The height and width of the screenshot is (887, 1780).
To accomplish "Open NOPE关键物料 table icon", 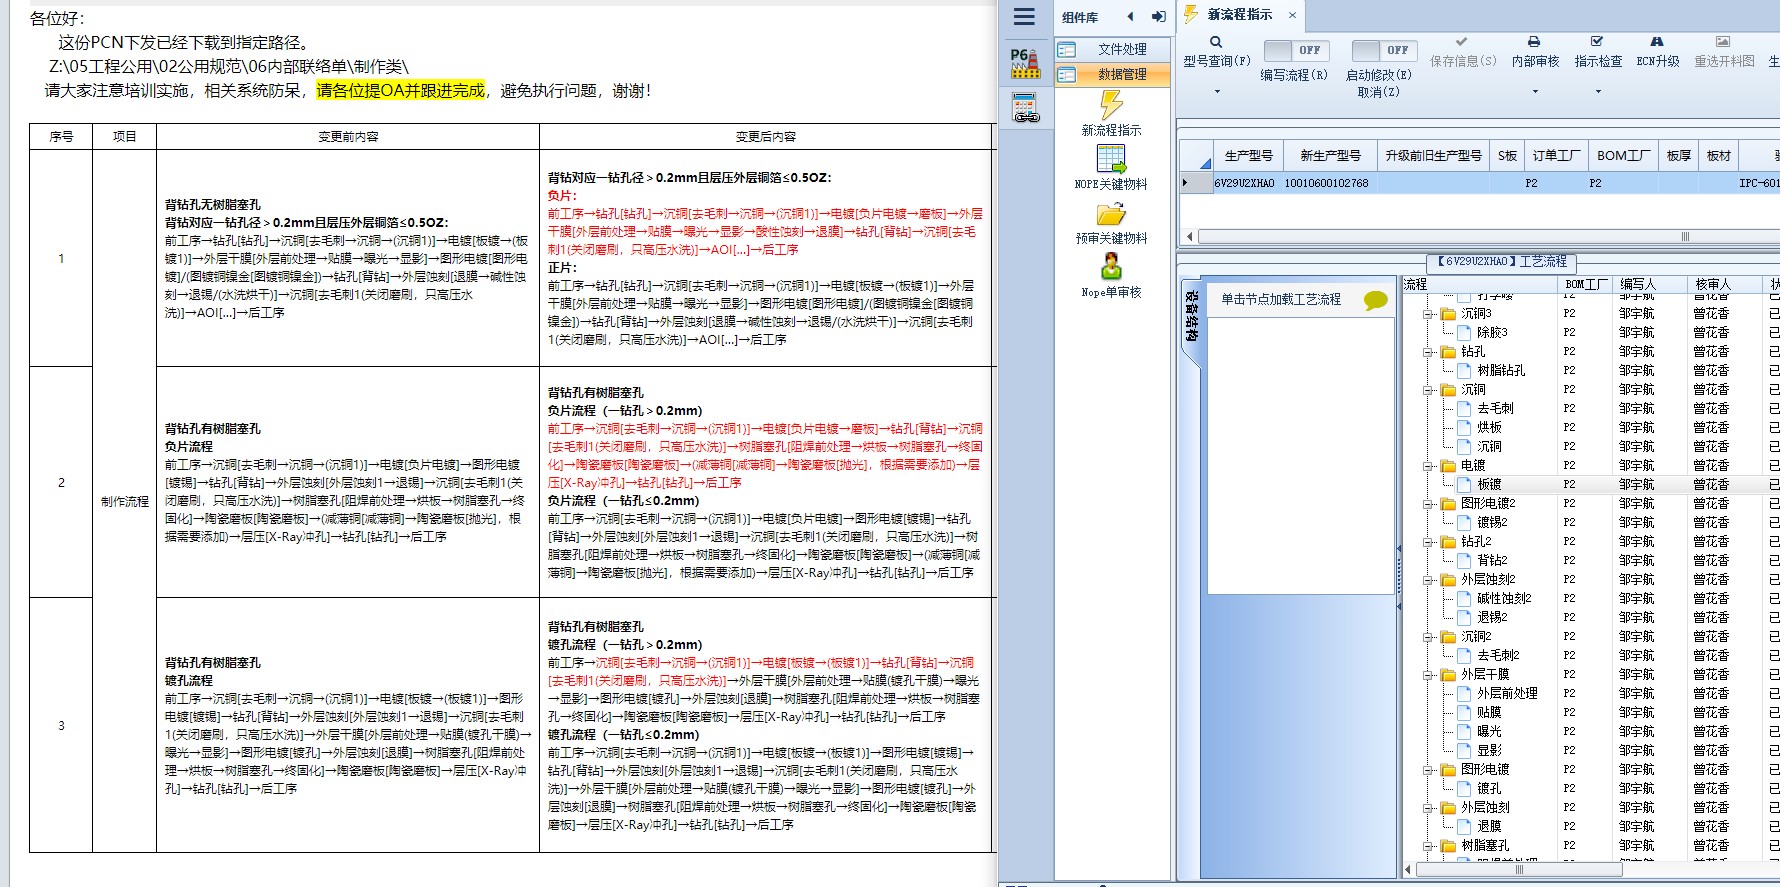I will click(1111, 159).
